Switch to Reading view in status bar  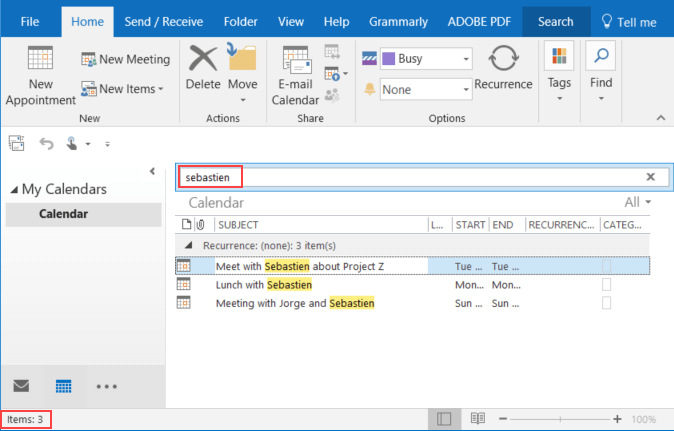point(478,419)
